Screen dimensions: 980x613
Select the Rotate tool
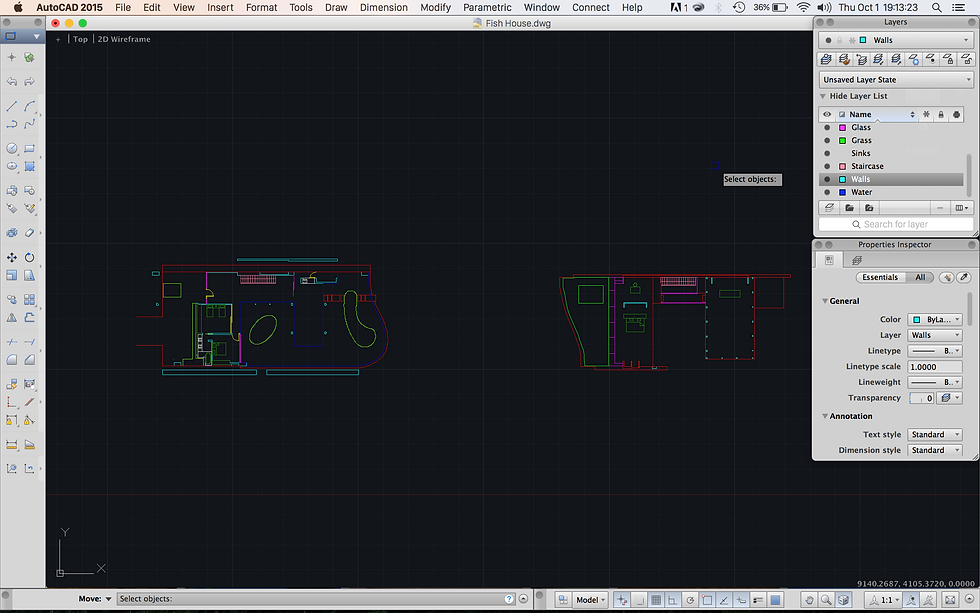coord(29,257)
